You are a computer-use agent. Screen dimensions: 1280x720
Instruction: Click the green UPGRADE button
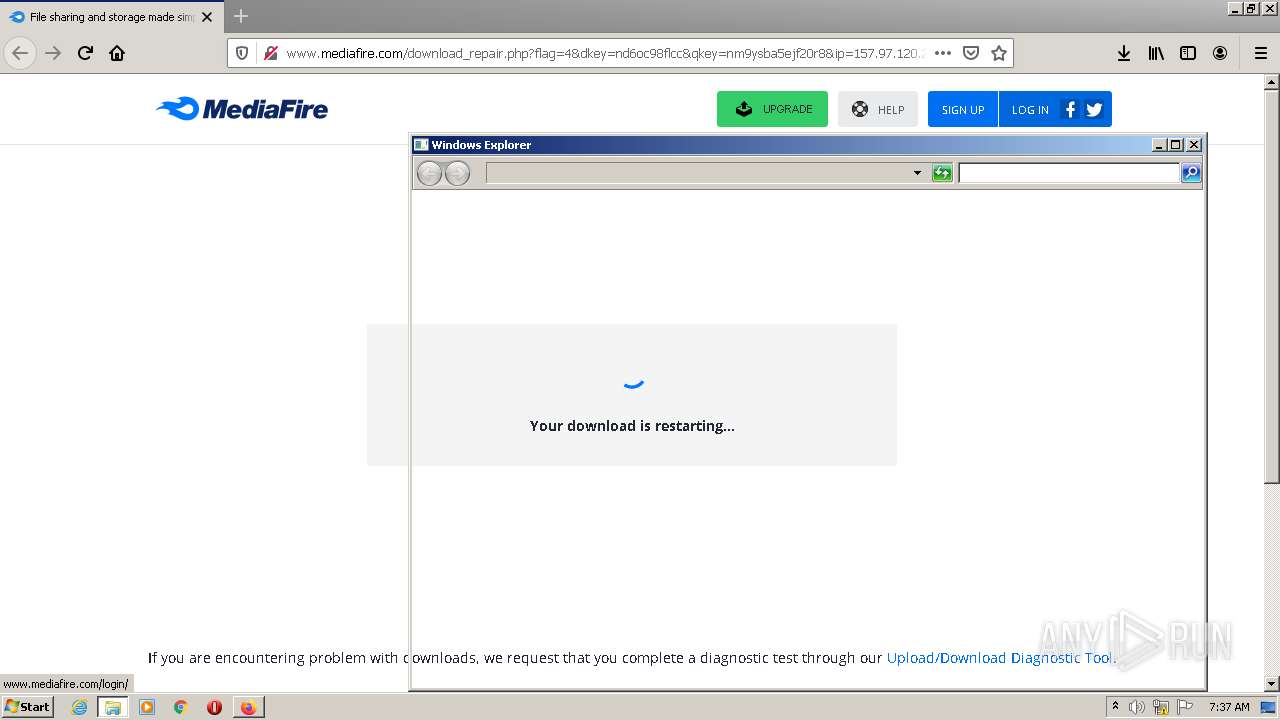pyautogui.click(x=772, y=109)
